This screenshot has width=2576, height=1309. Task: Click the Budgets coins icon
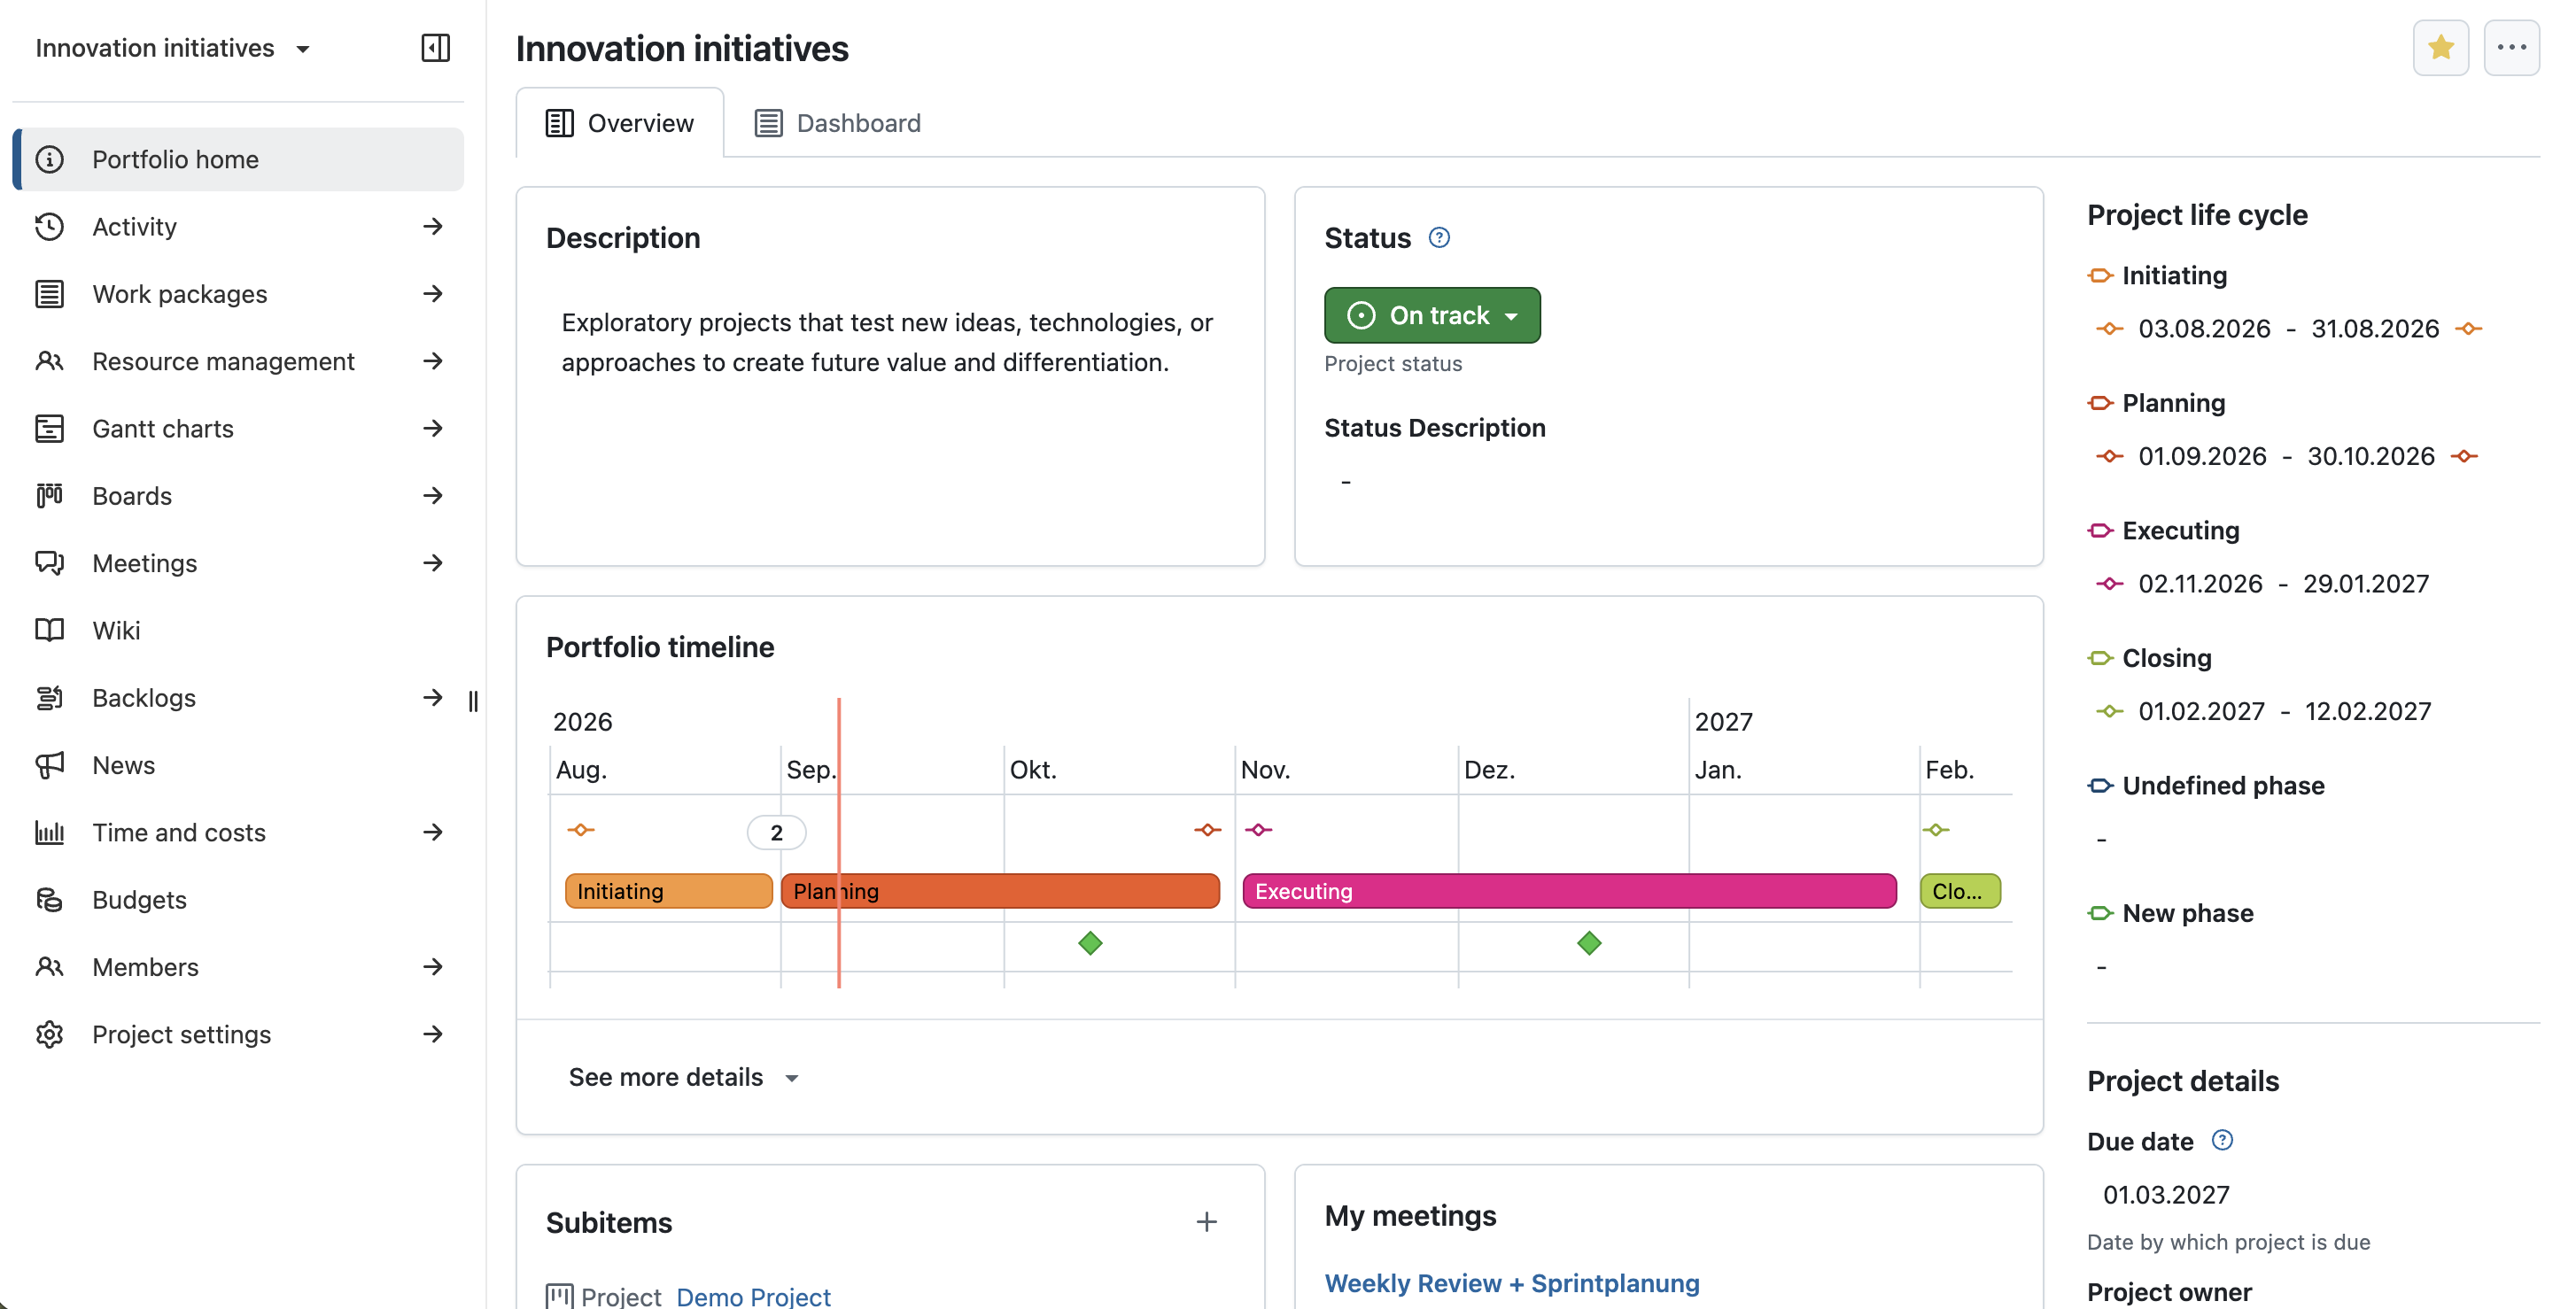tap(49, 900)
